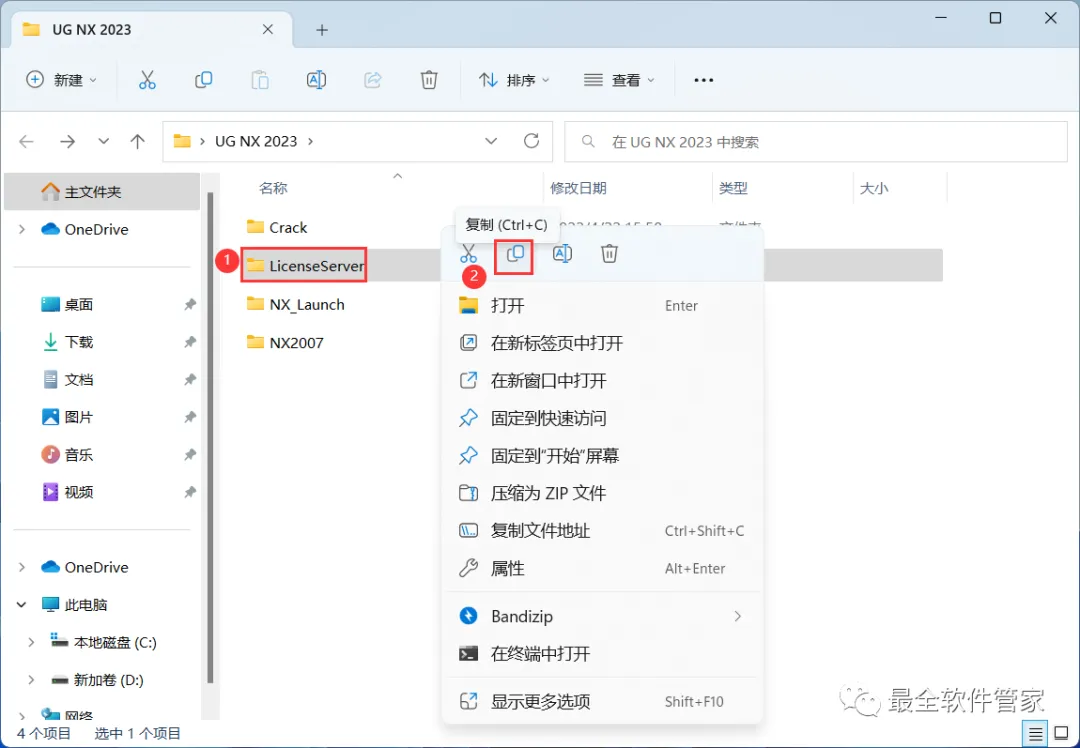
Task: Unpin 桌面 using its pin icon
Action: (x=190, y=304)
